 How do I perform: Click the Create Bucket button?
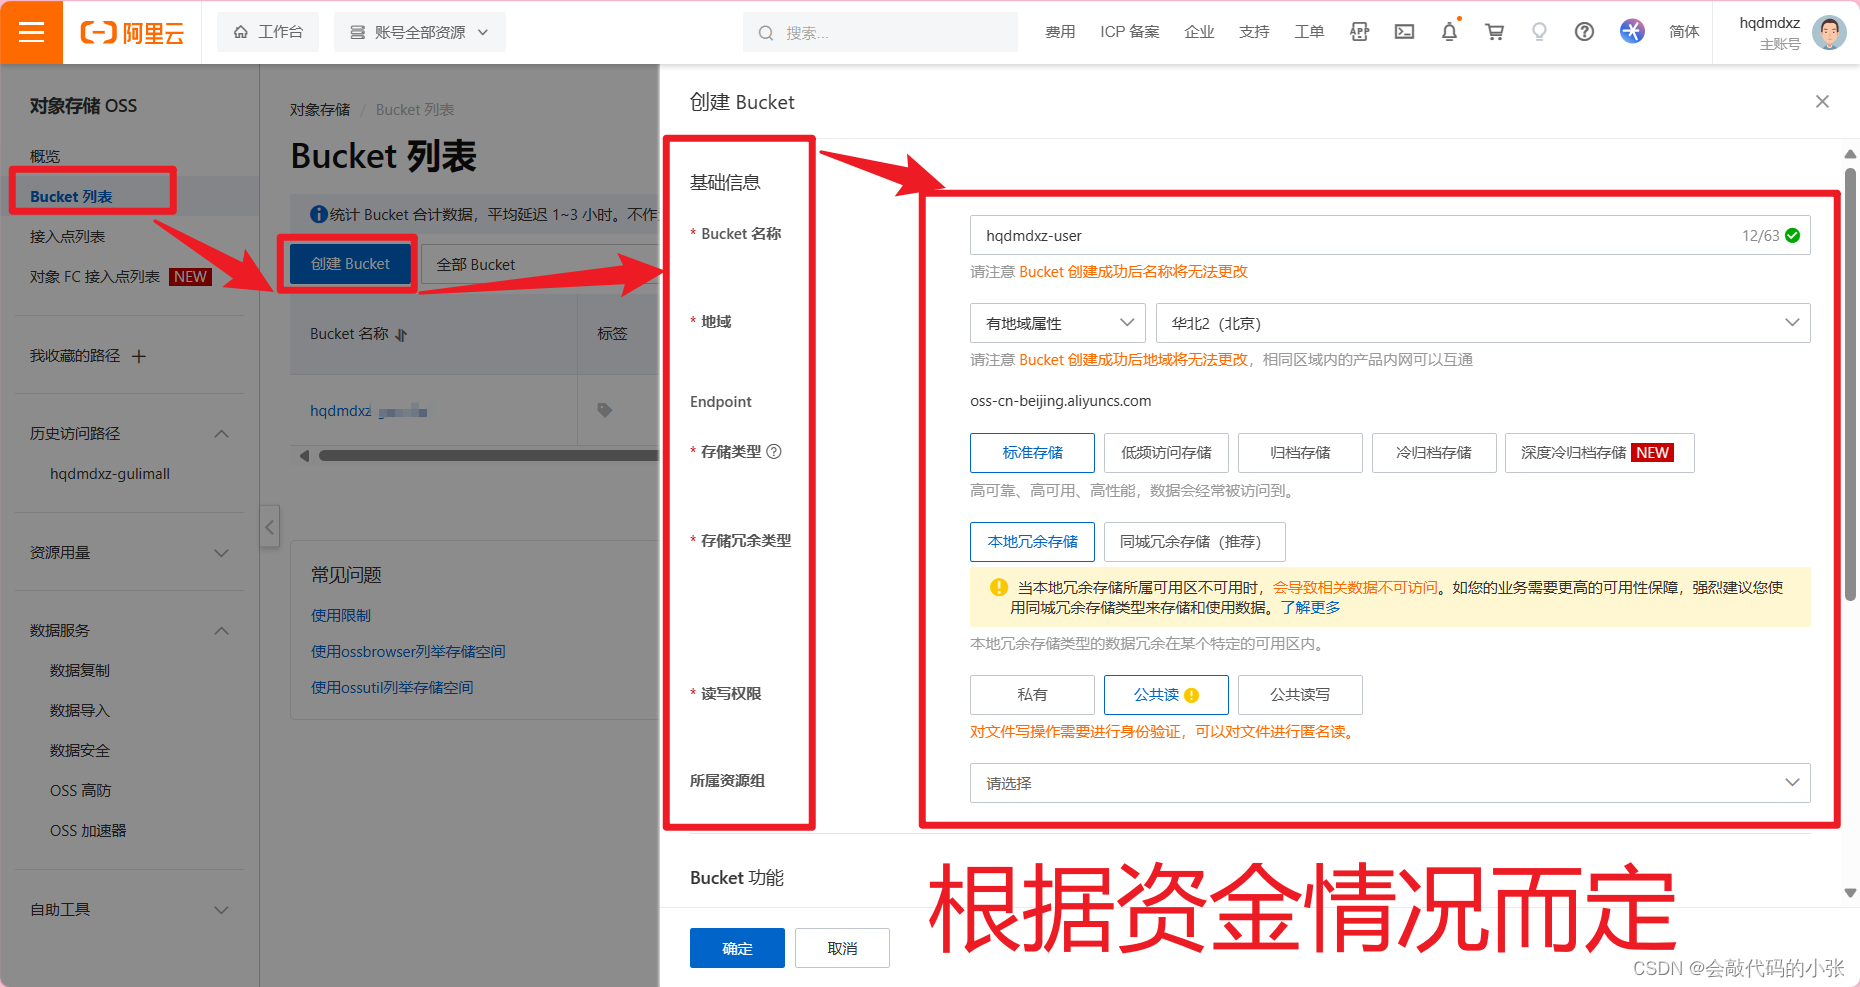[x=350, y=264]
